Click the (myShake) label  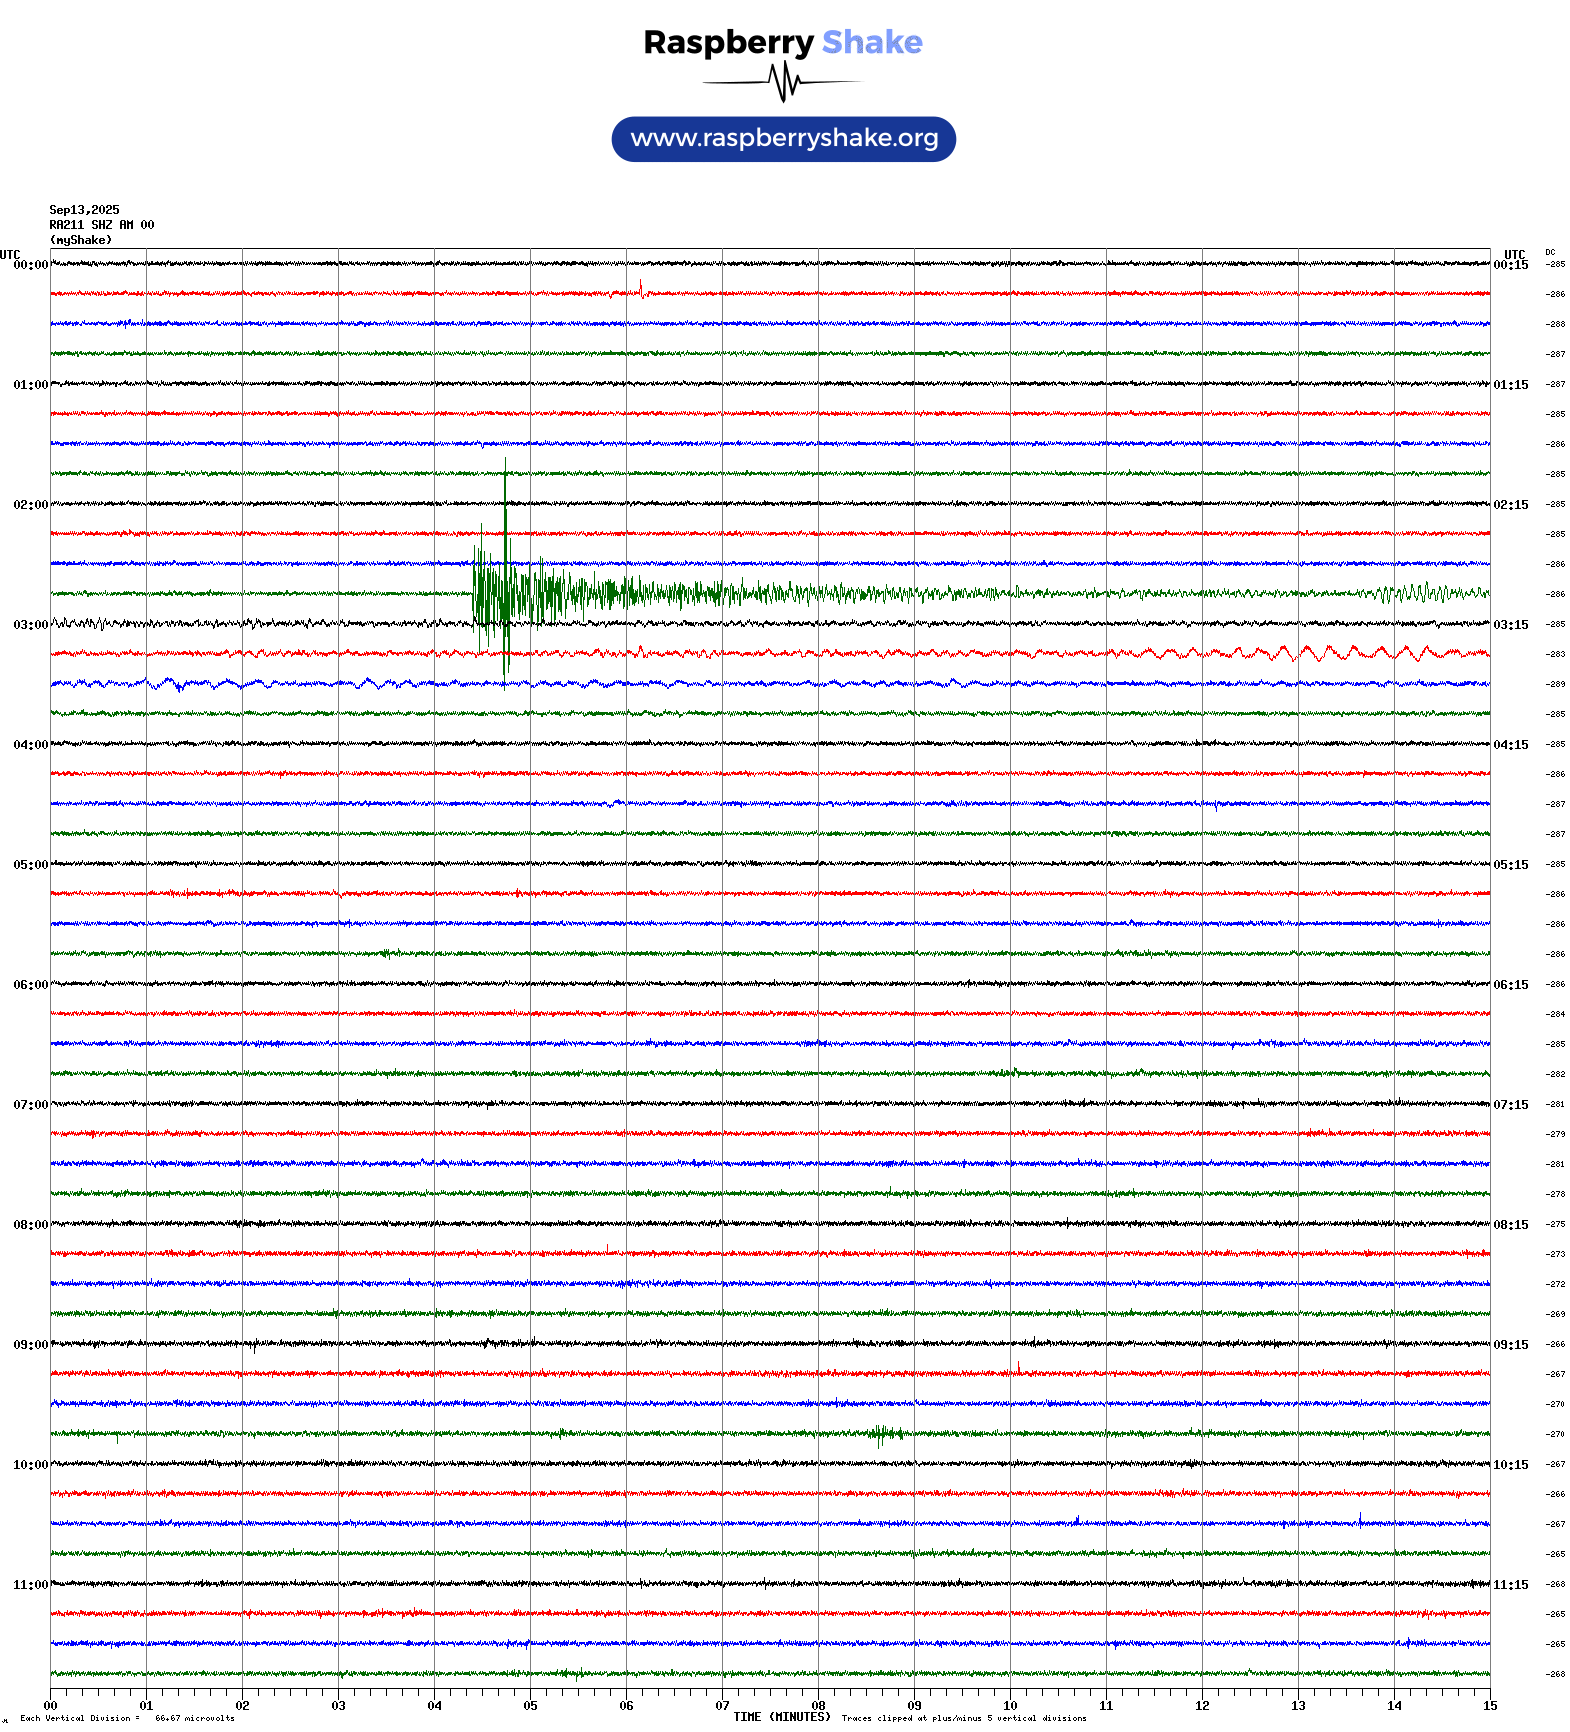[x=81, y=240]
